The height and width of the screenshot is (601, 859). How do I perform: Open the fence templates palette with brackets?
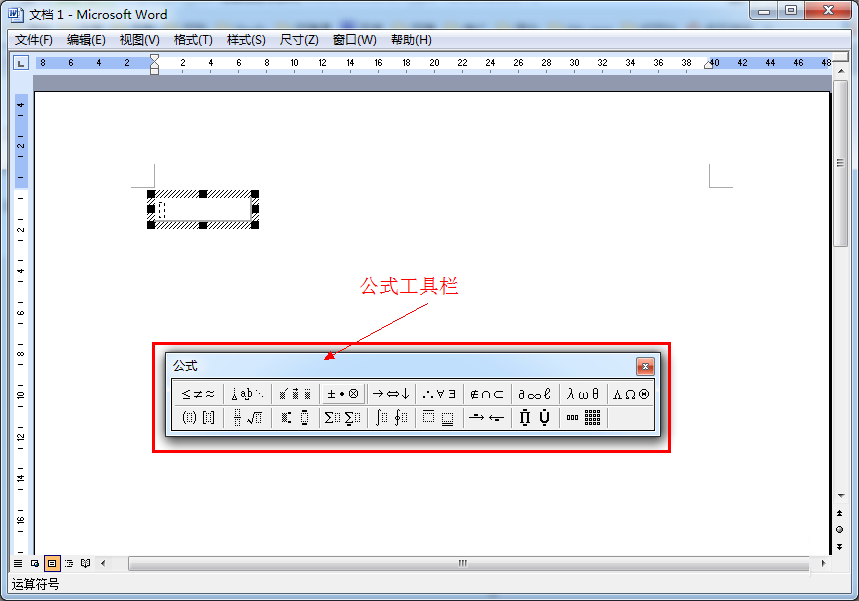tap(198, 418)
